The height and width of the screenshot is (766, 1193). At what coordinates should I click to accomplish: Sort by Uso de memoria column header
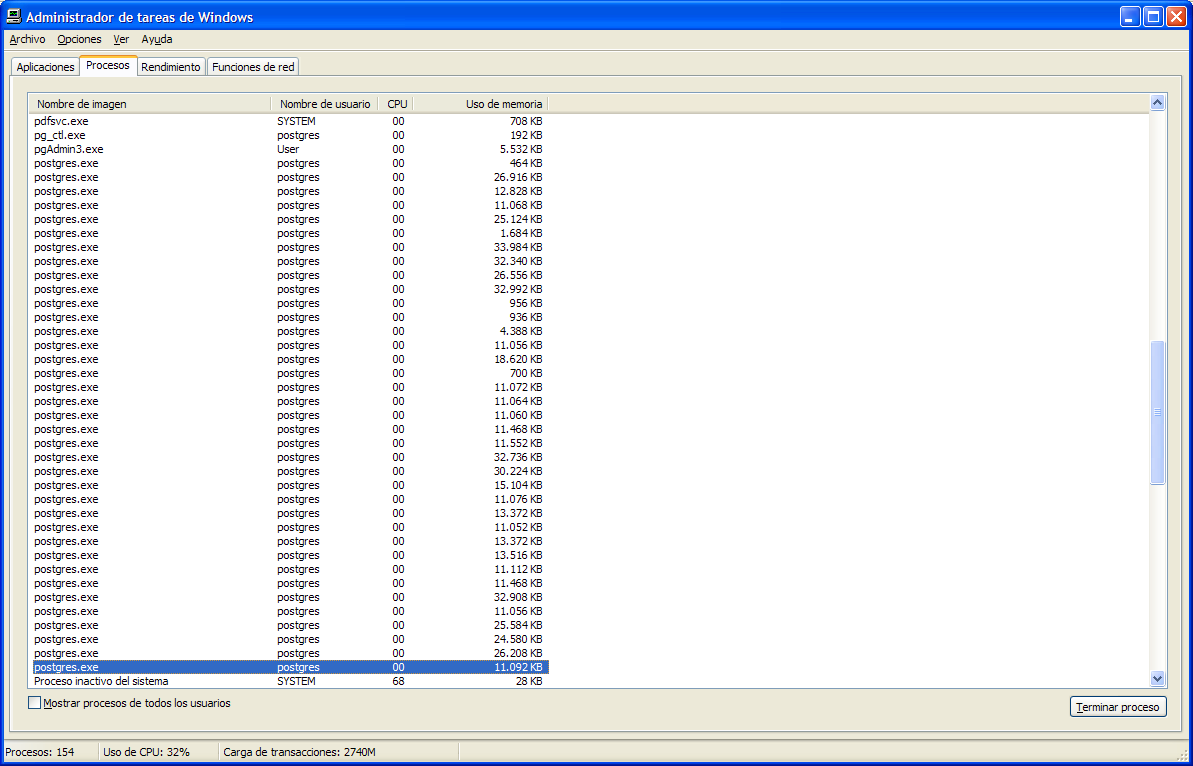tap(480, 104)
